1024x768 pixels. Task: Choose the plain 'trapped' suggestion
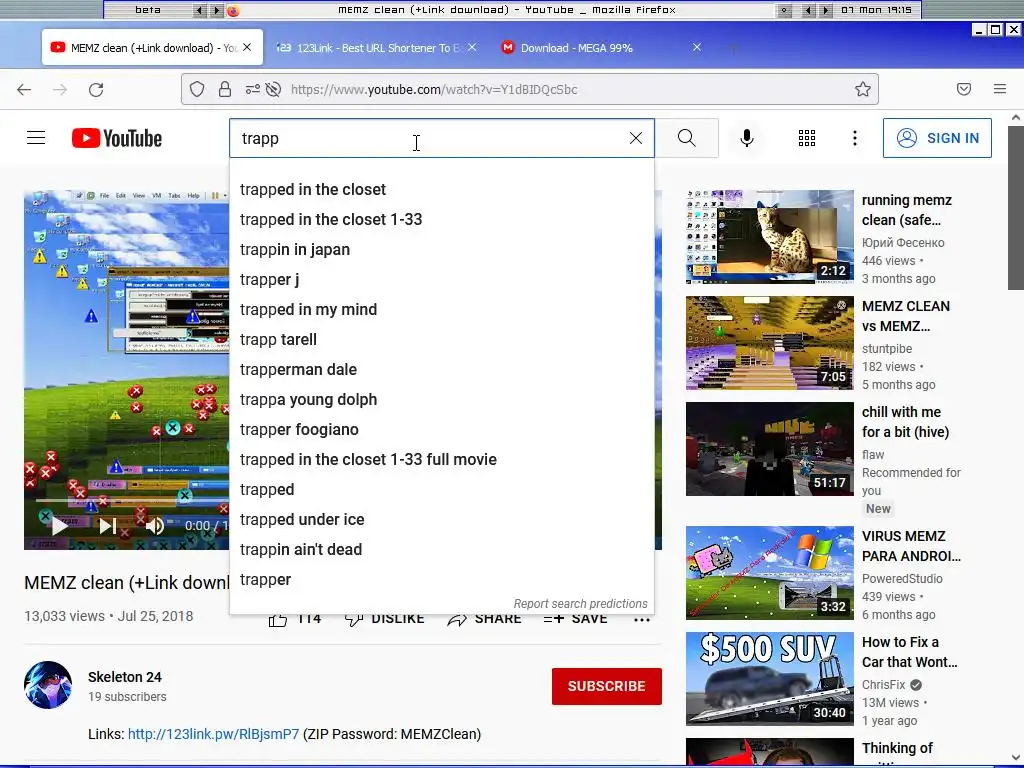coord(441,490)
